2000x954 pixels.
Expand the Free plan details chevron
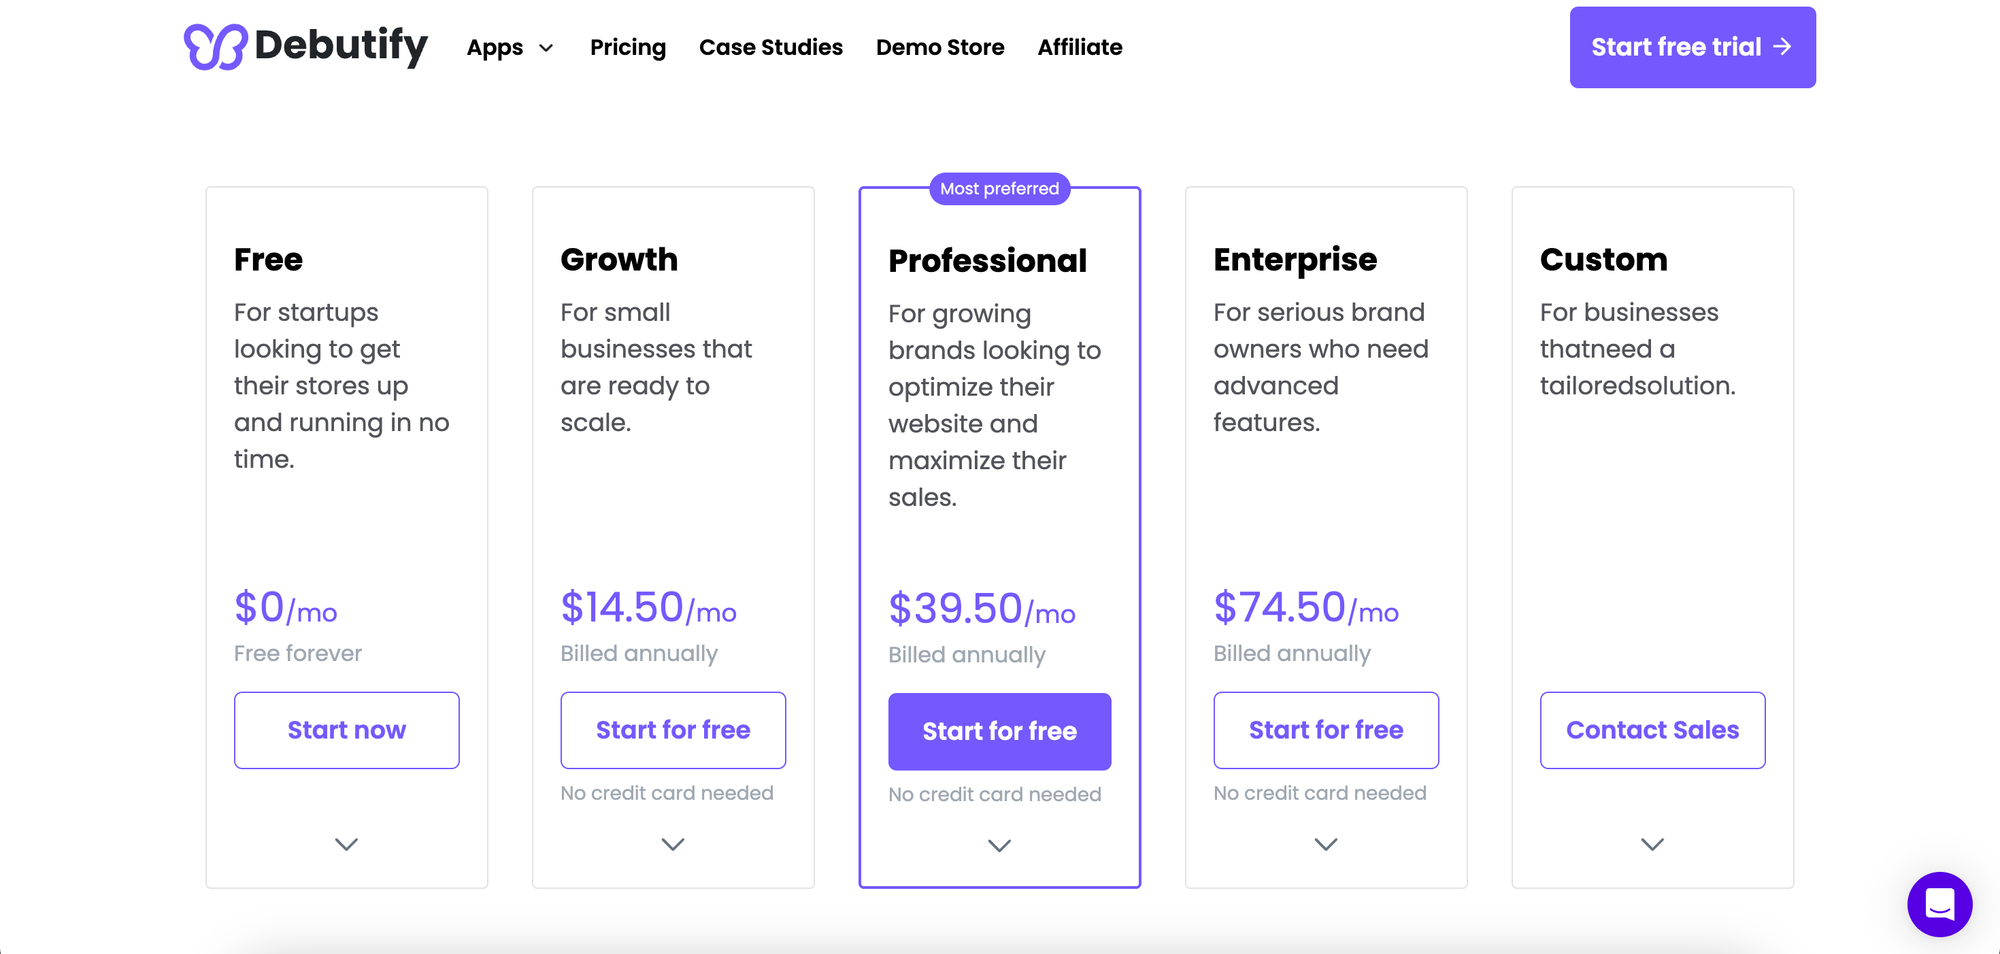coord(346,844)
